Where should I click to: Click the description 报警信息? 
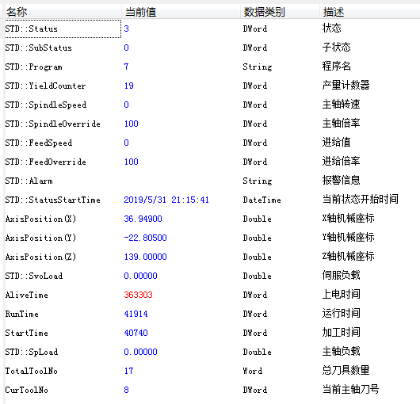[x=341, y=180]
